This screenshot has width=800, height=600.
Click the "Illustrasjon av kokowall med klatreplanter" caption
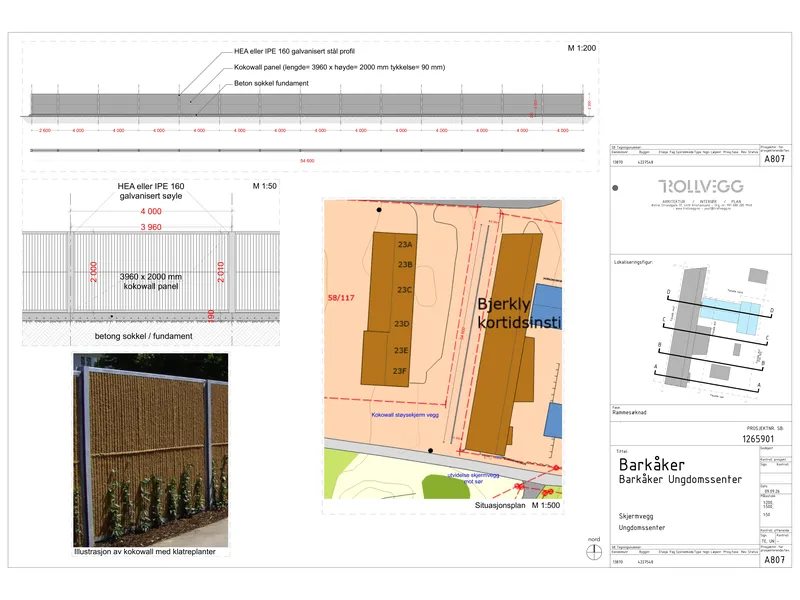(x=145, y=552)
